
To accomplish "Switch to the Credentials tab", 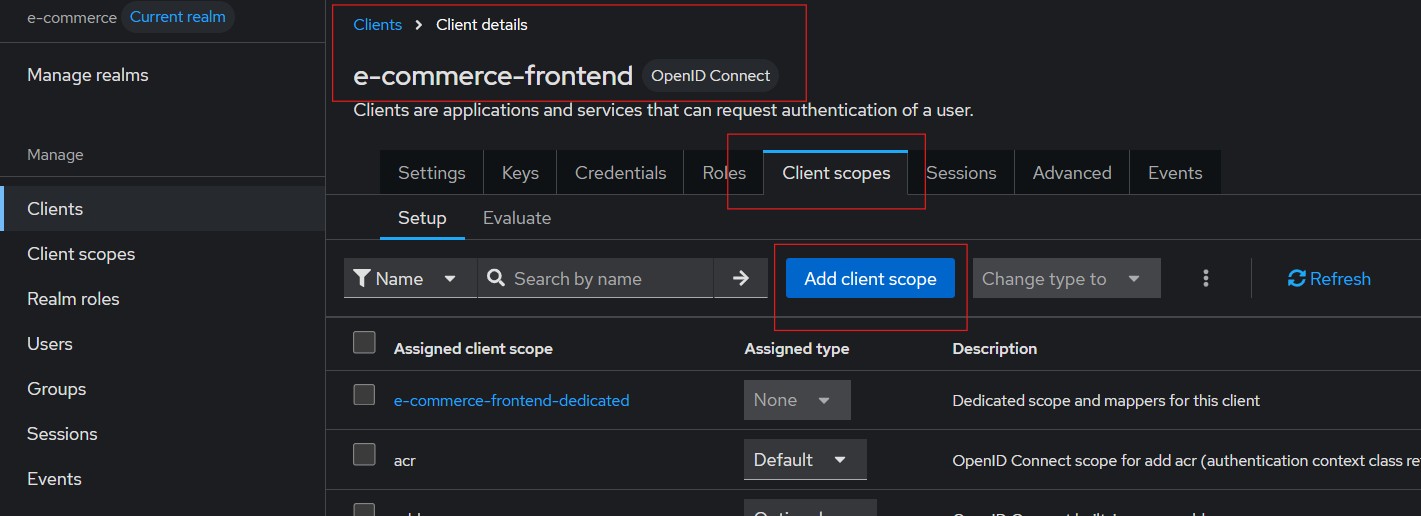I will coord(620,173).
